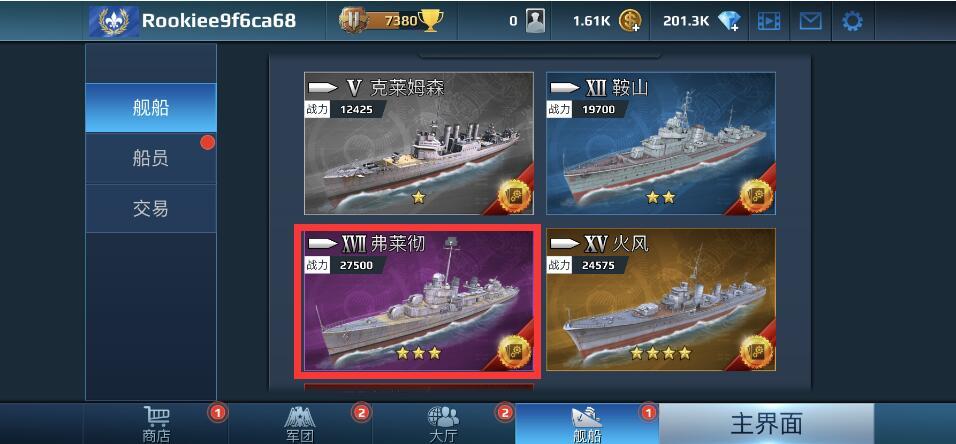
Task: Switch to the 船员 sidebar tab
Action: coord(151,159)
